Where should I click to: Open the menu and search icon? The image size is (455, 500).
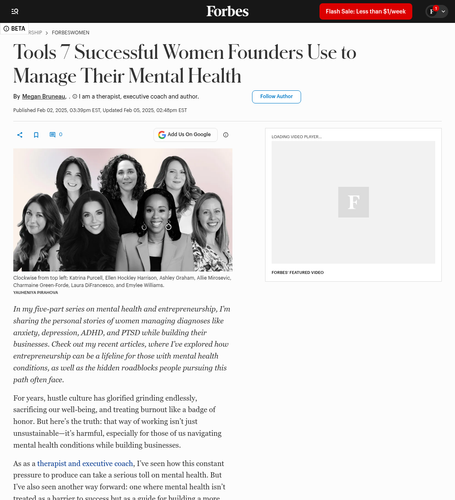pyautogui.click(x=15, y=12)
